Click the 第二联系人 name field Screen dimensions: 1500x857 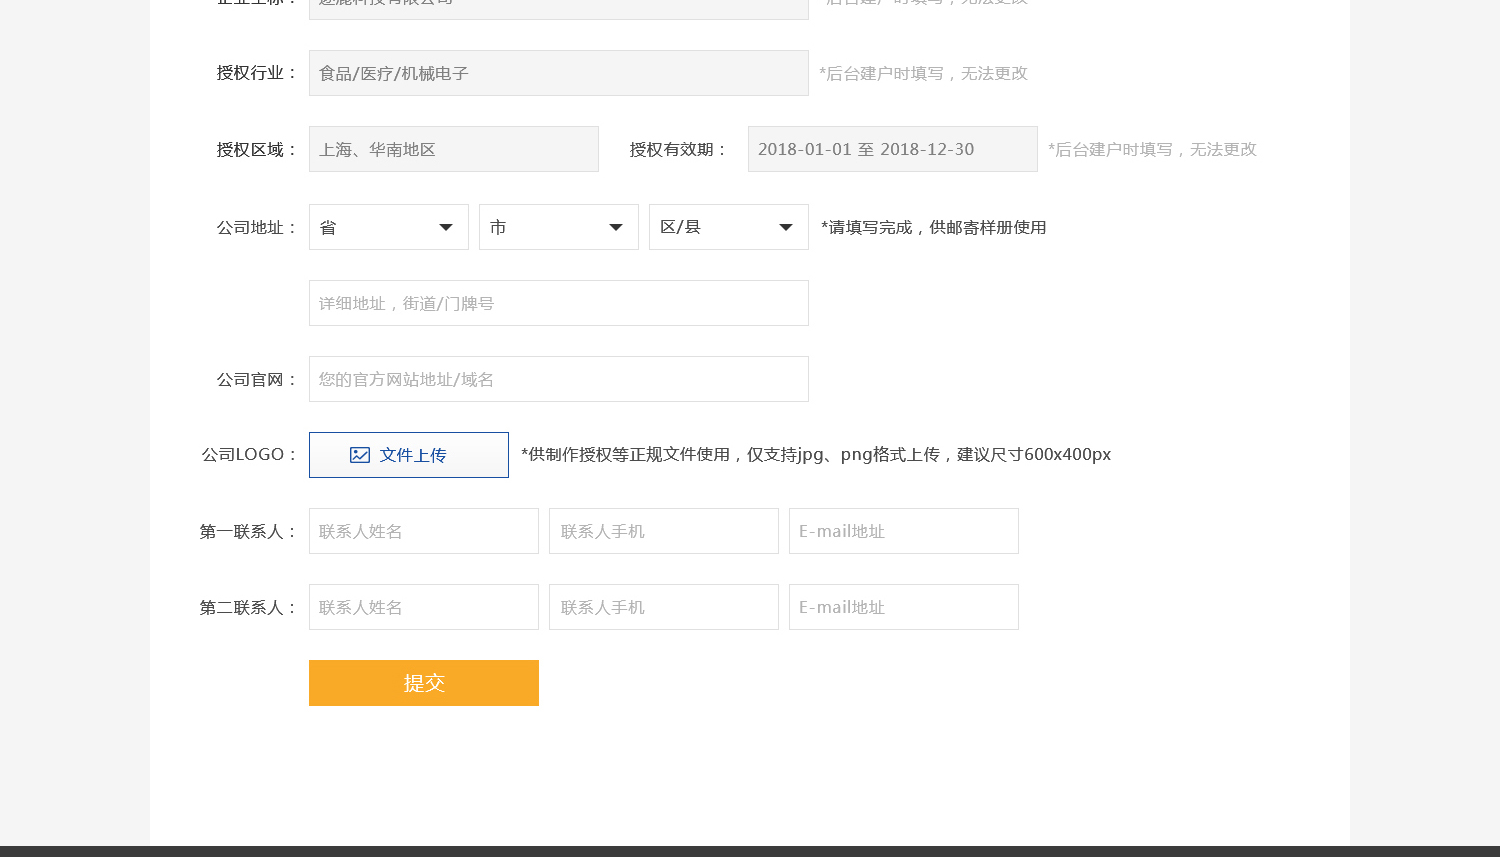pyautogui.click(x=423, y=607)
